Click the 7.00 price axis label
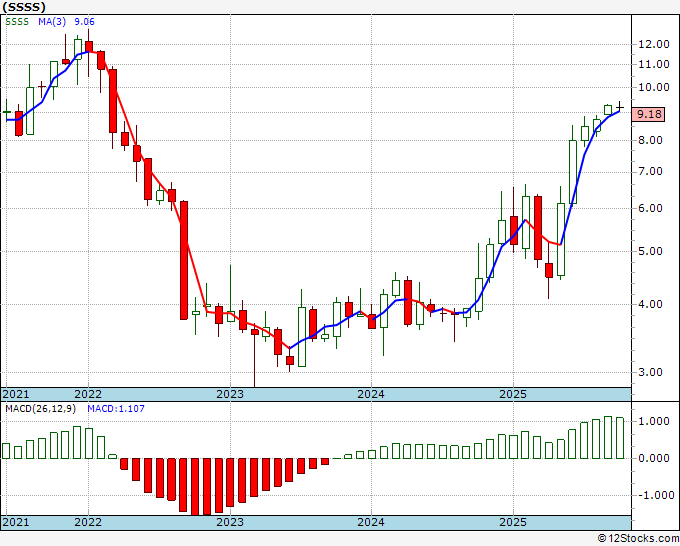Viewport: 680px width, 546px height. (x=650, y=172)
